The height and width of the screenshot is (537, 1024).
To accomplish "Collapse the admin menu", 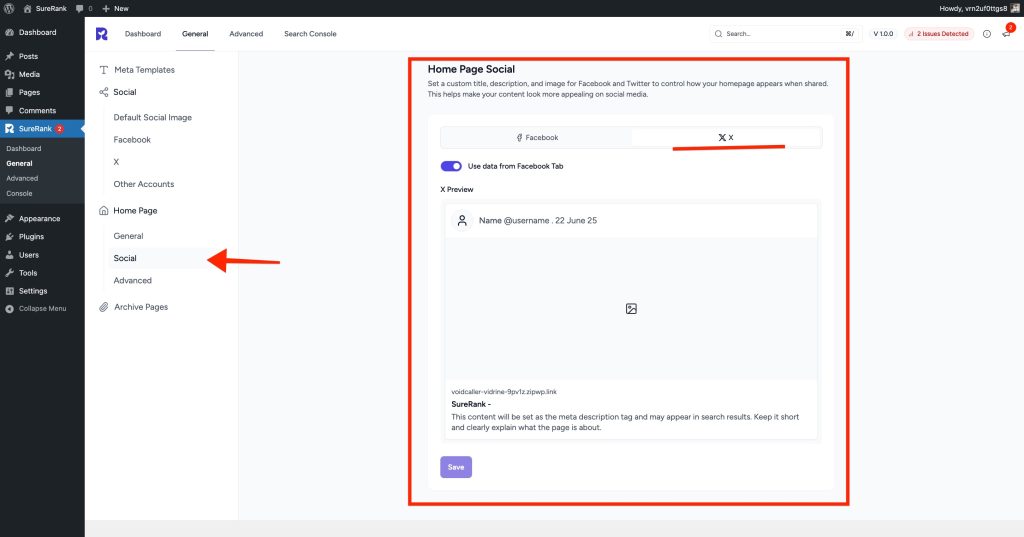I will tap(42, 308).
